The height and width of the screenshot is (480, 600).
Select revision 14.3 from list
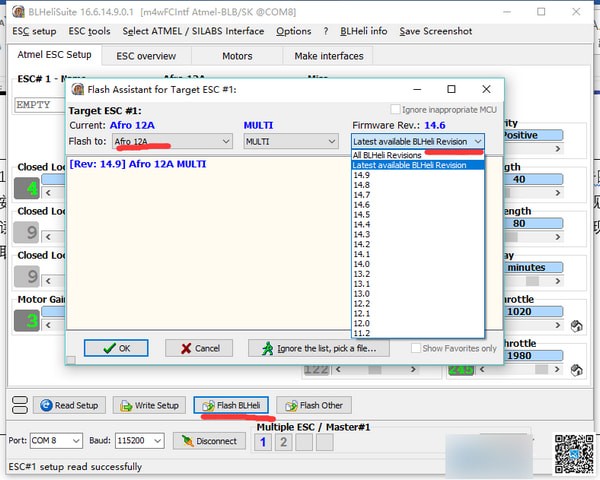[x=418, y=234]
